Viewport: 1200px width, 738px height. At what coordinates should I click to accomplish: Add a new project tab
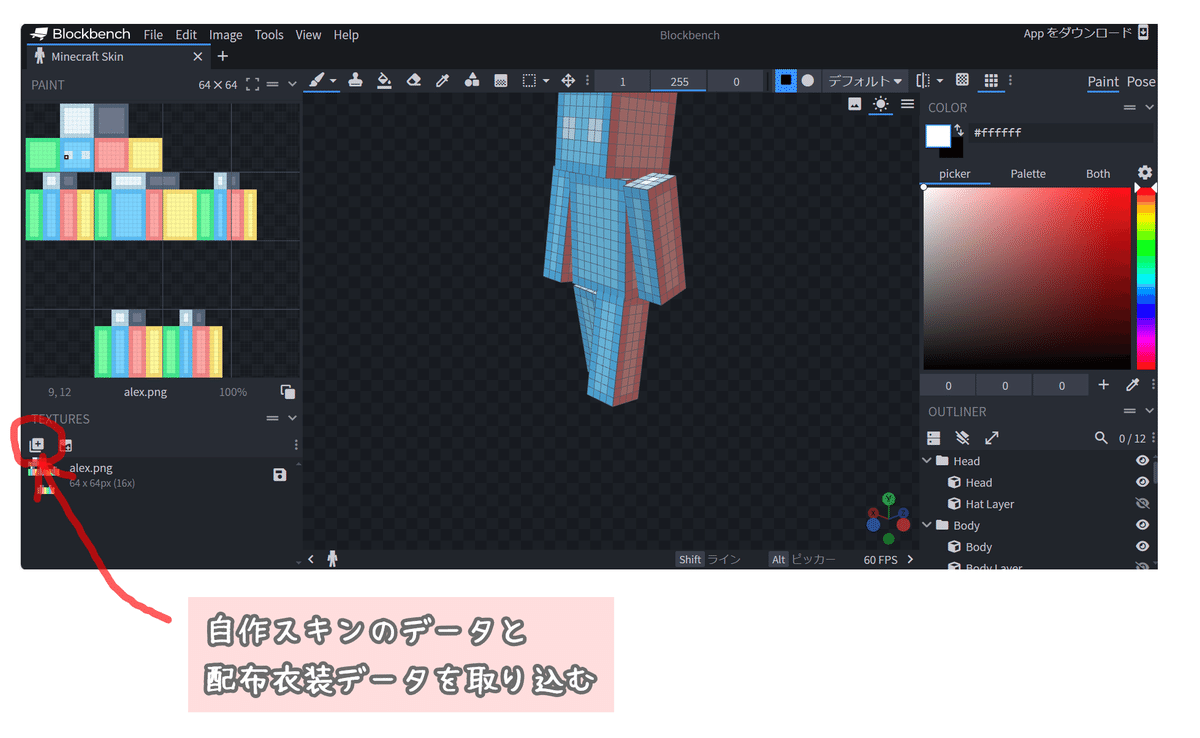pyautogui.click(x=222, y=57)
